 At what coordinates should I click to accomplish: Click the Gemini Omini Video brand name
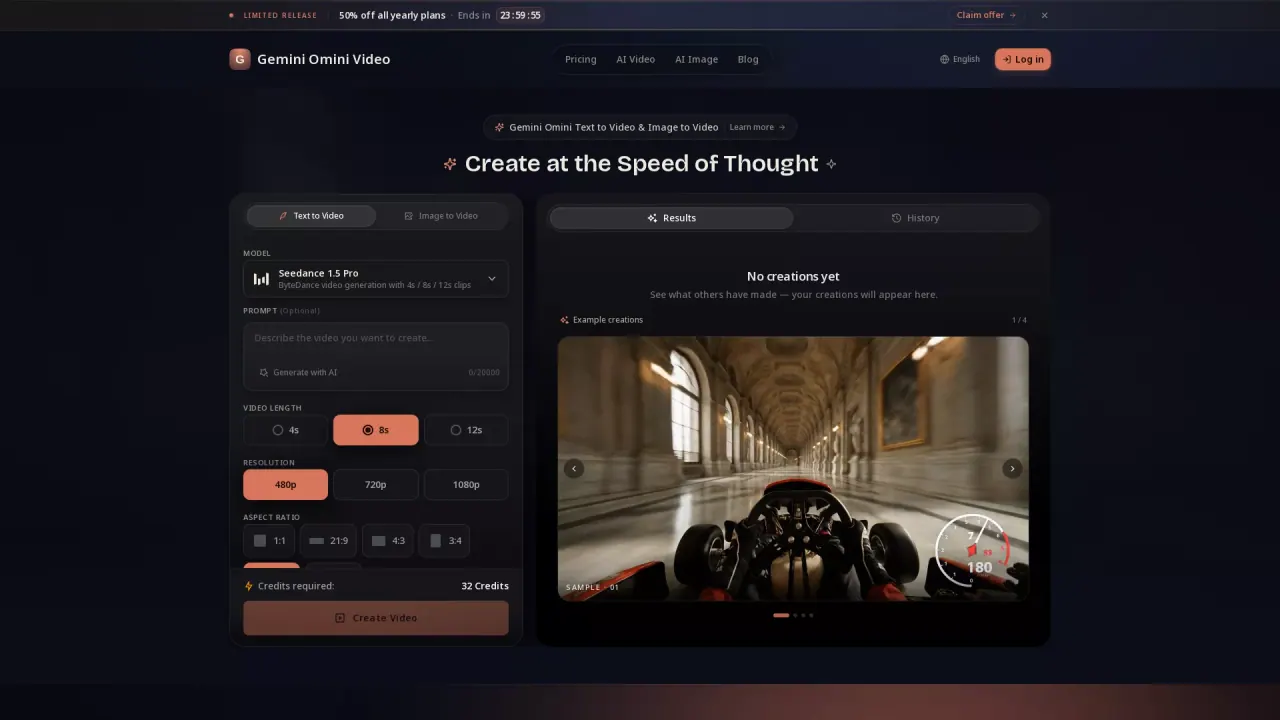pyautogui.click(x=323, y=59)
